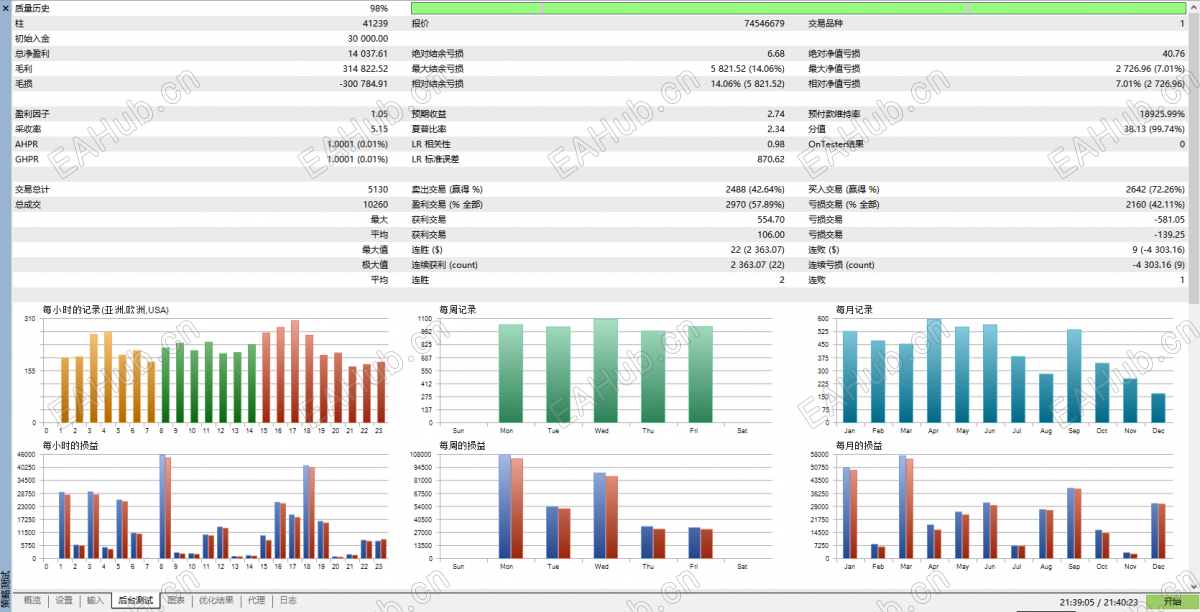Click the average loss trade value -139.25
This screenshot has height=612, width=1200.
(1170, 234)
